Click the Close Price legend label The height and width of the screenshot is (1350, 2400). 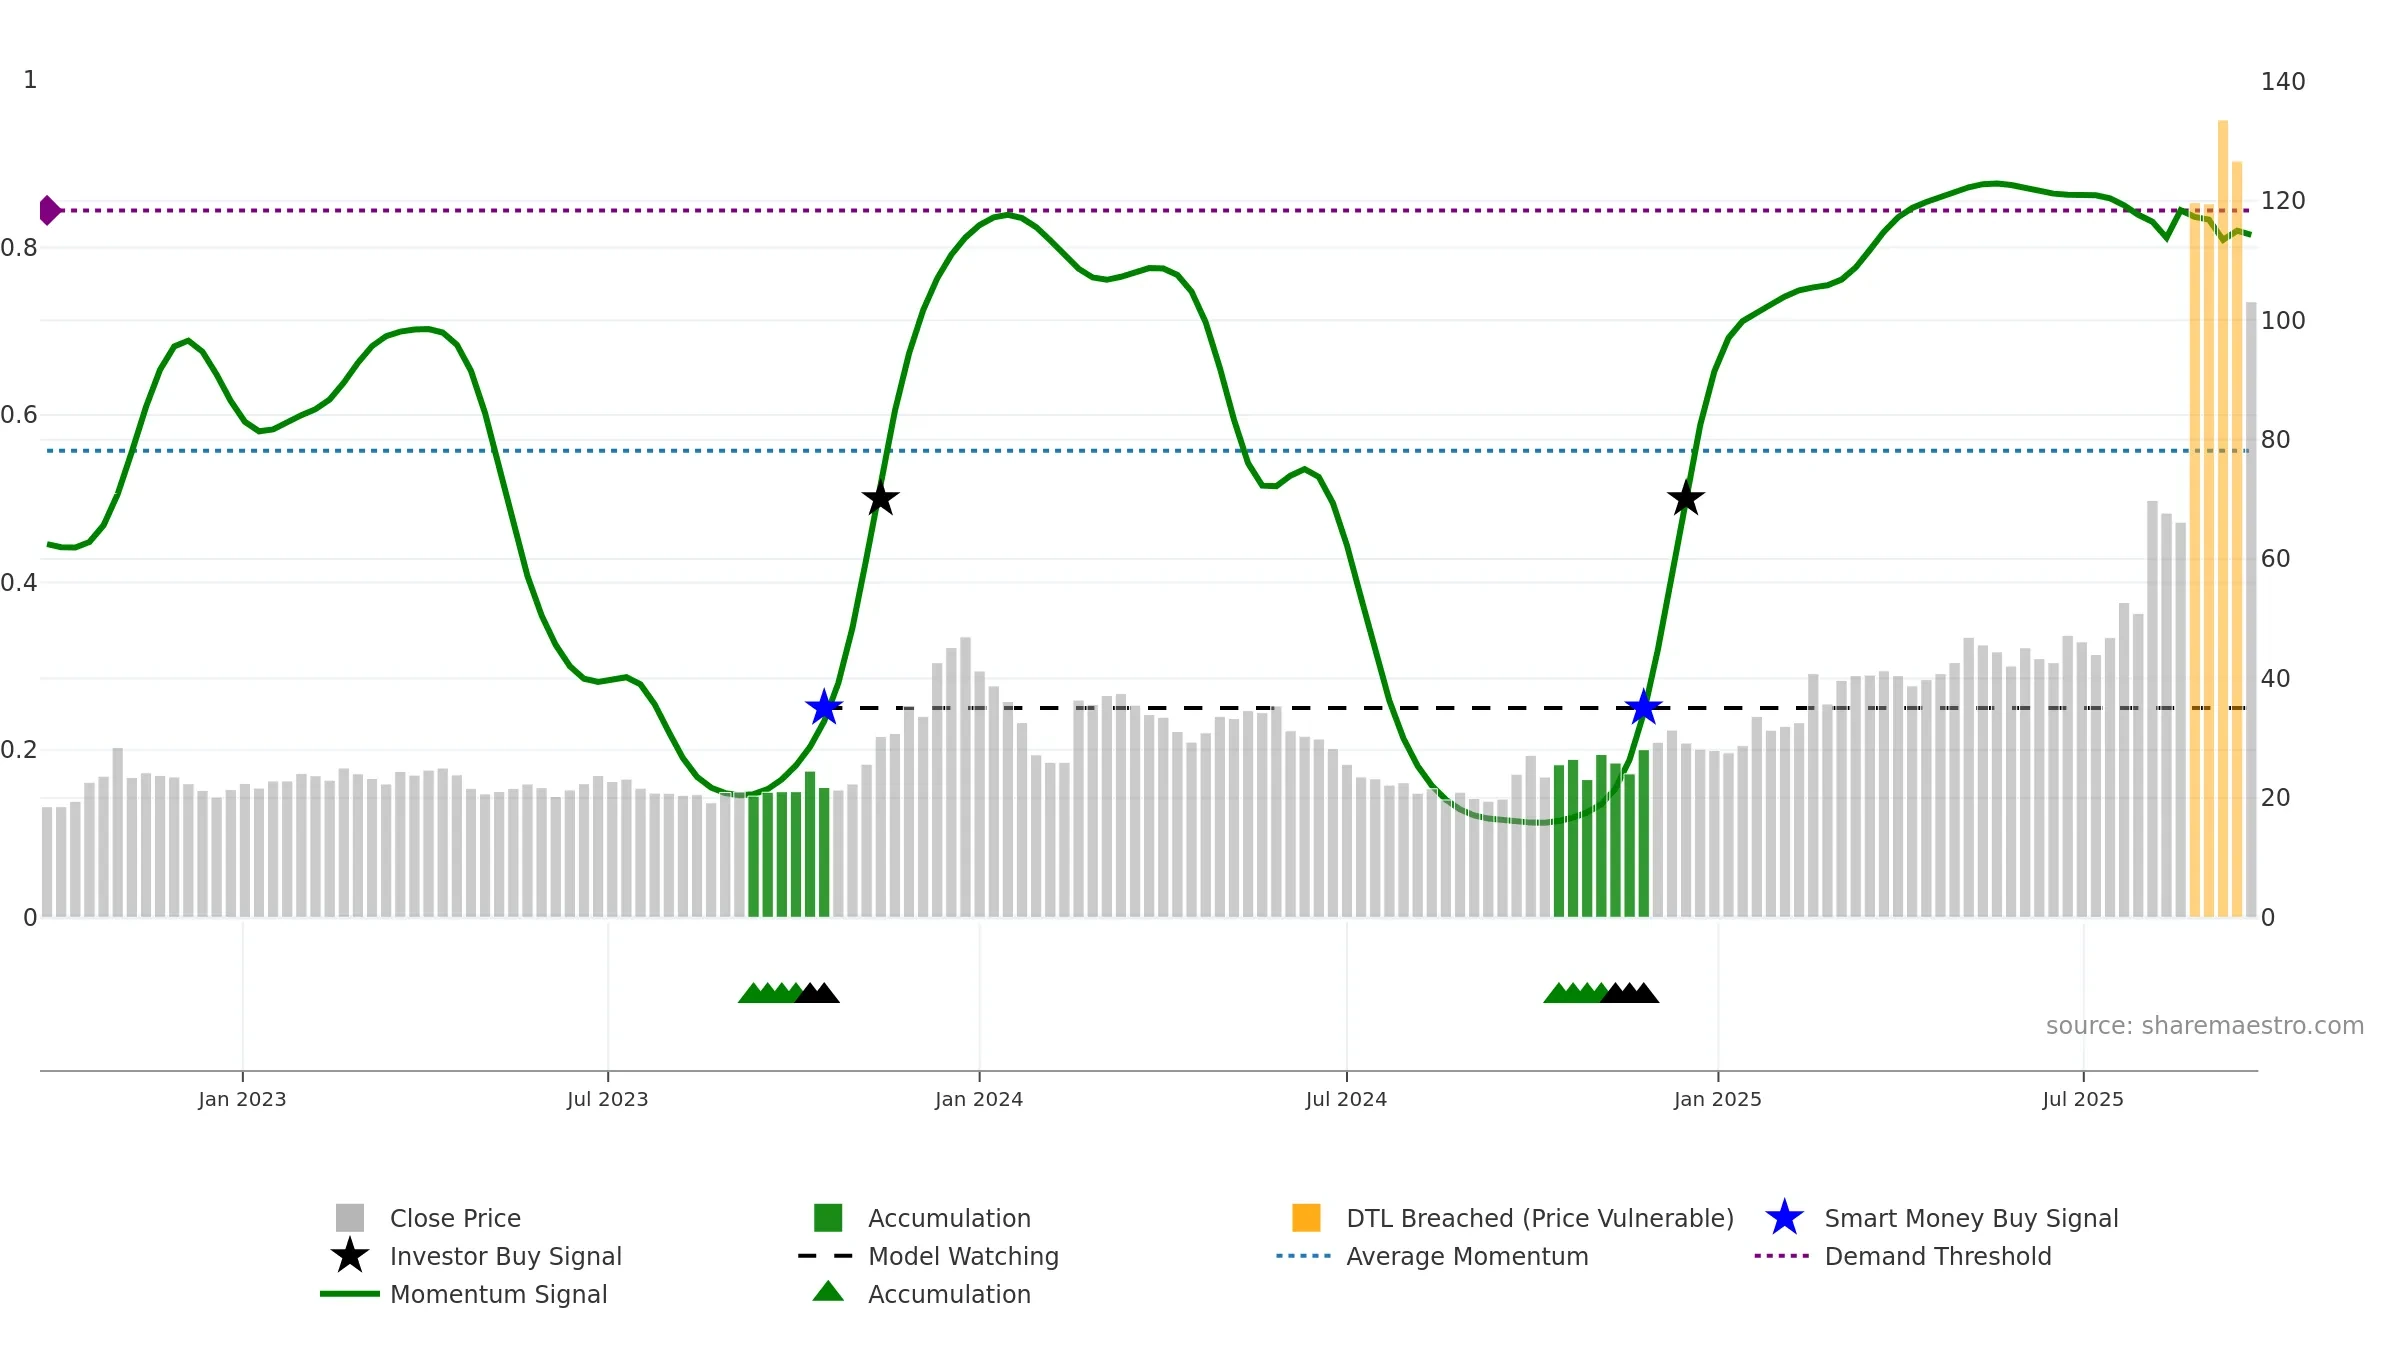(455, 1218)
